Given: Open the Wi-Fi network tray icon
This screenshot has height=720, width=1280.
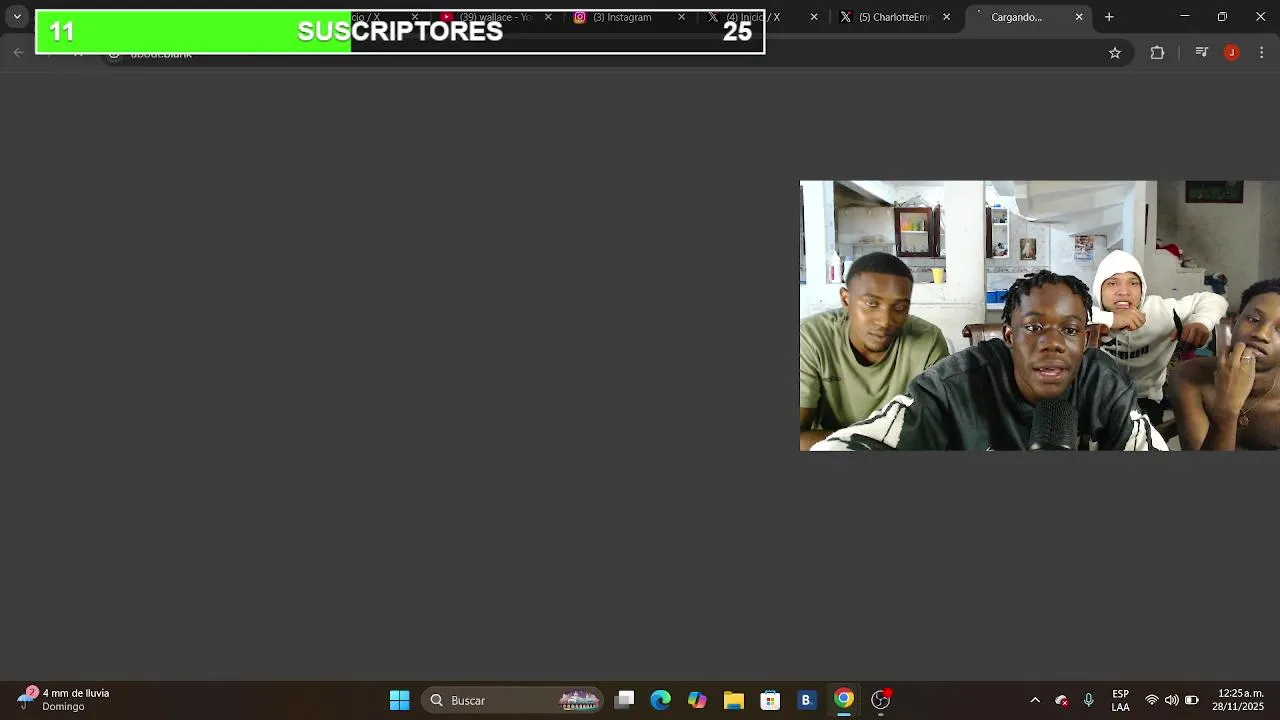Looking at the screenshot, I should click(x=1152, y=700).
